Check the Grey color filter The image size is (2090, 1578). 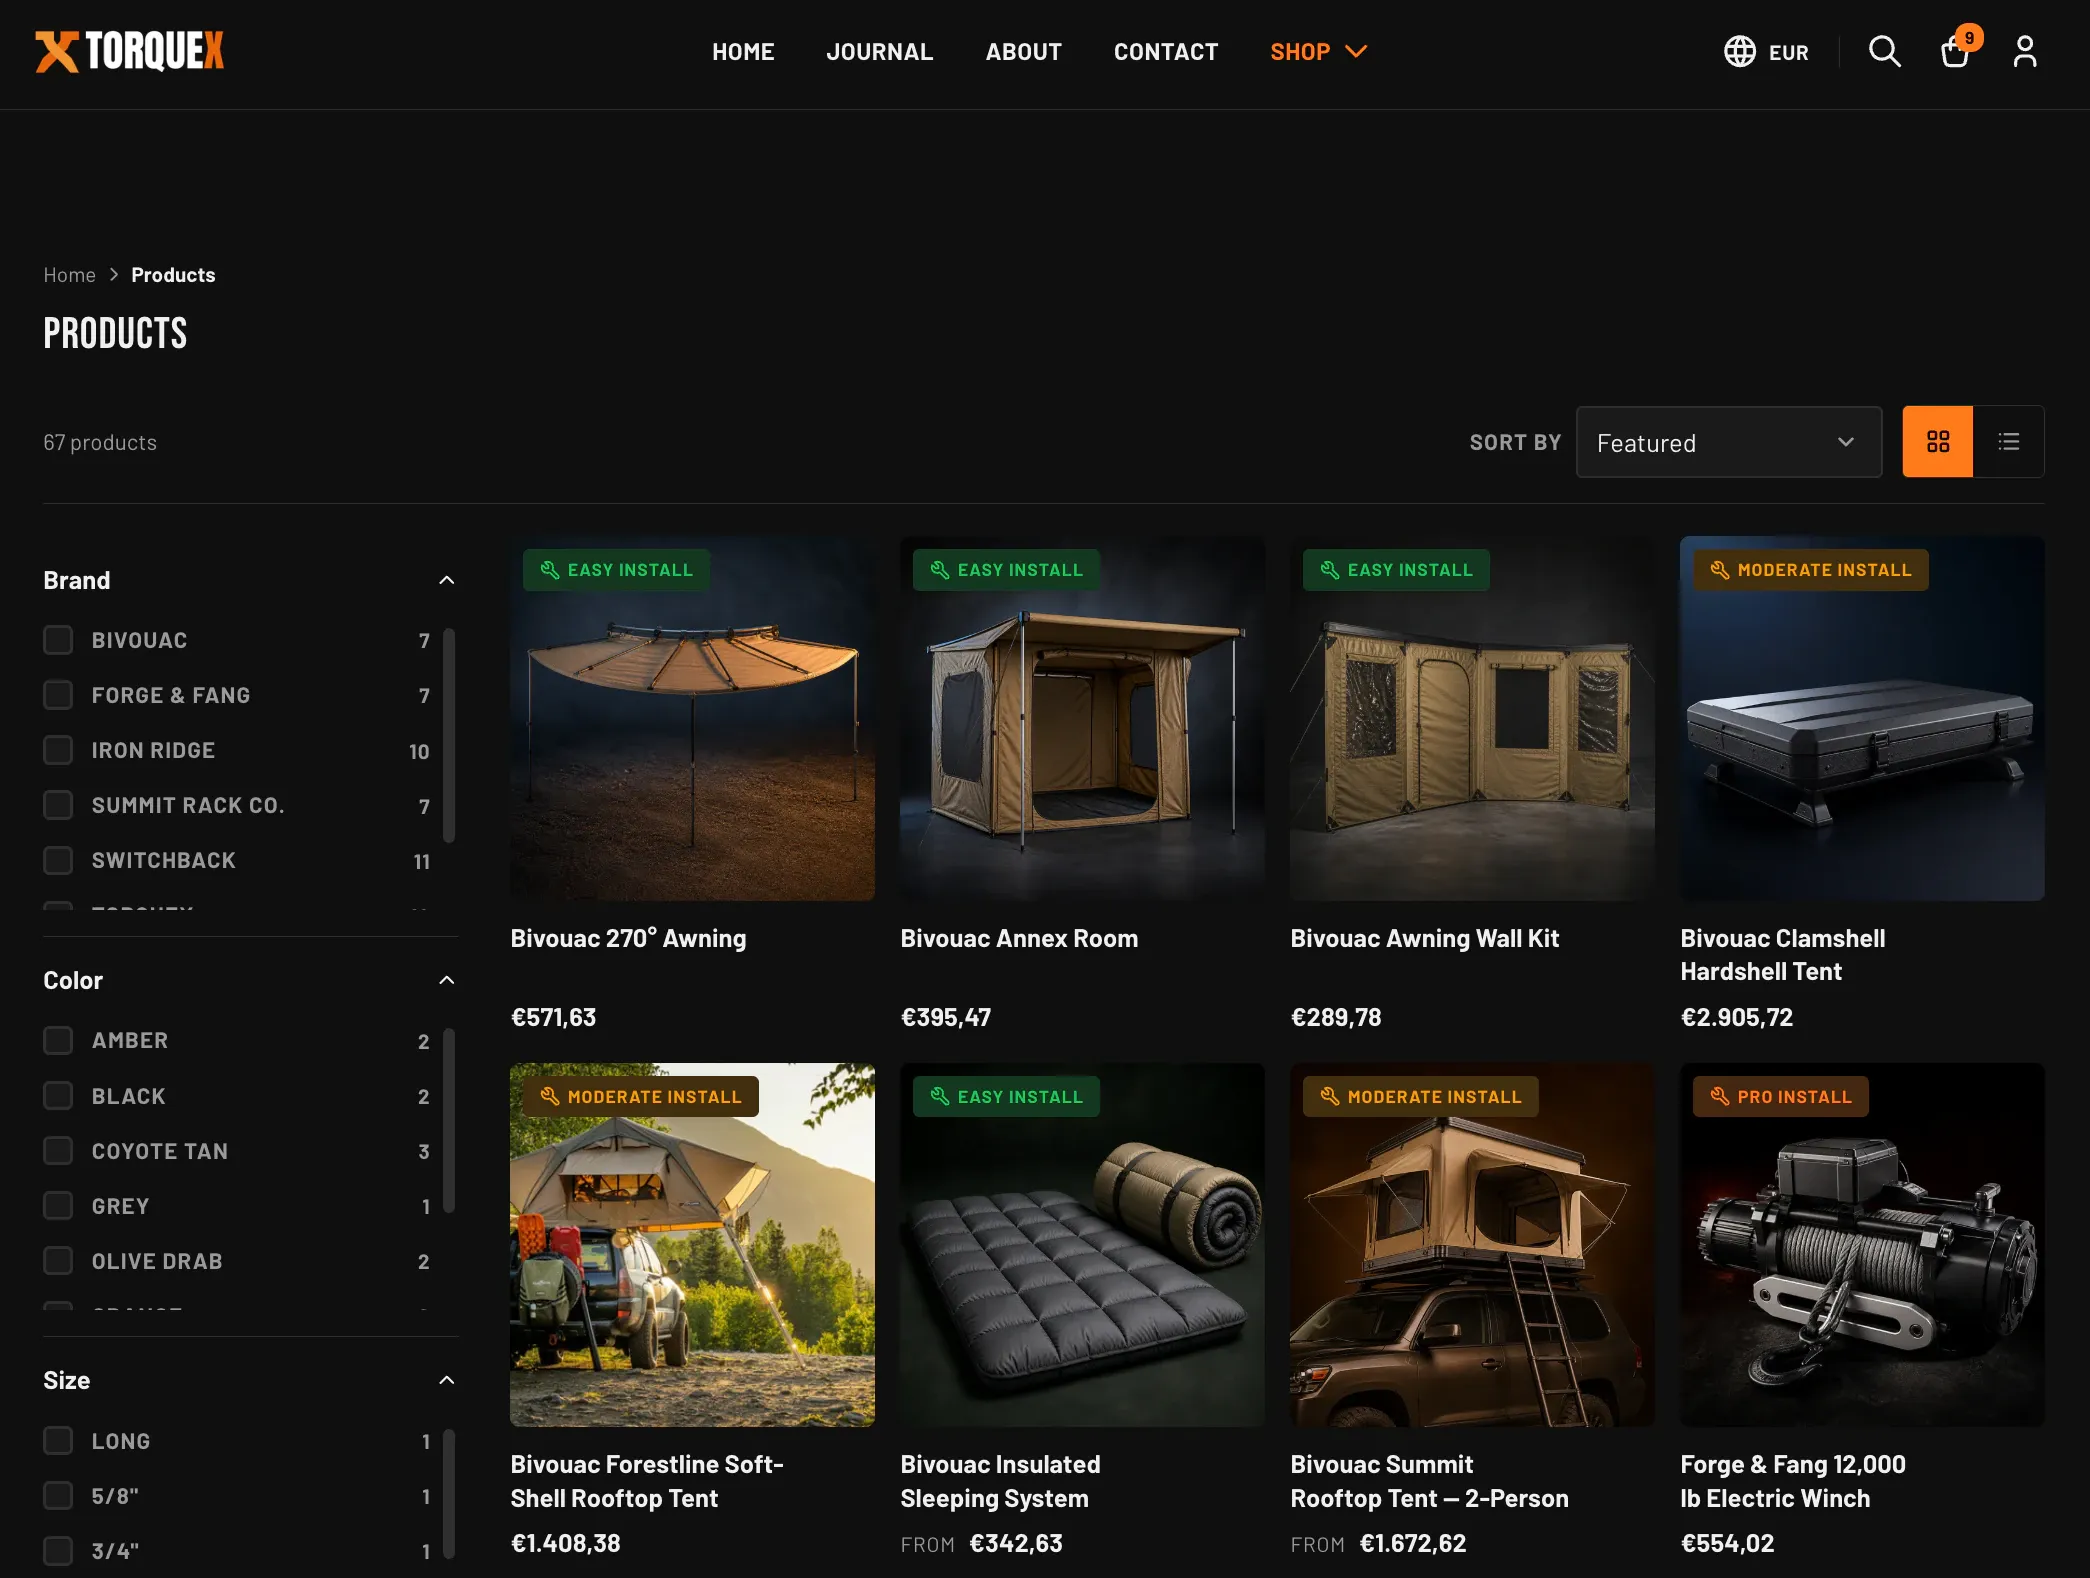pyautogui.click(x=58, y=1206)
